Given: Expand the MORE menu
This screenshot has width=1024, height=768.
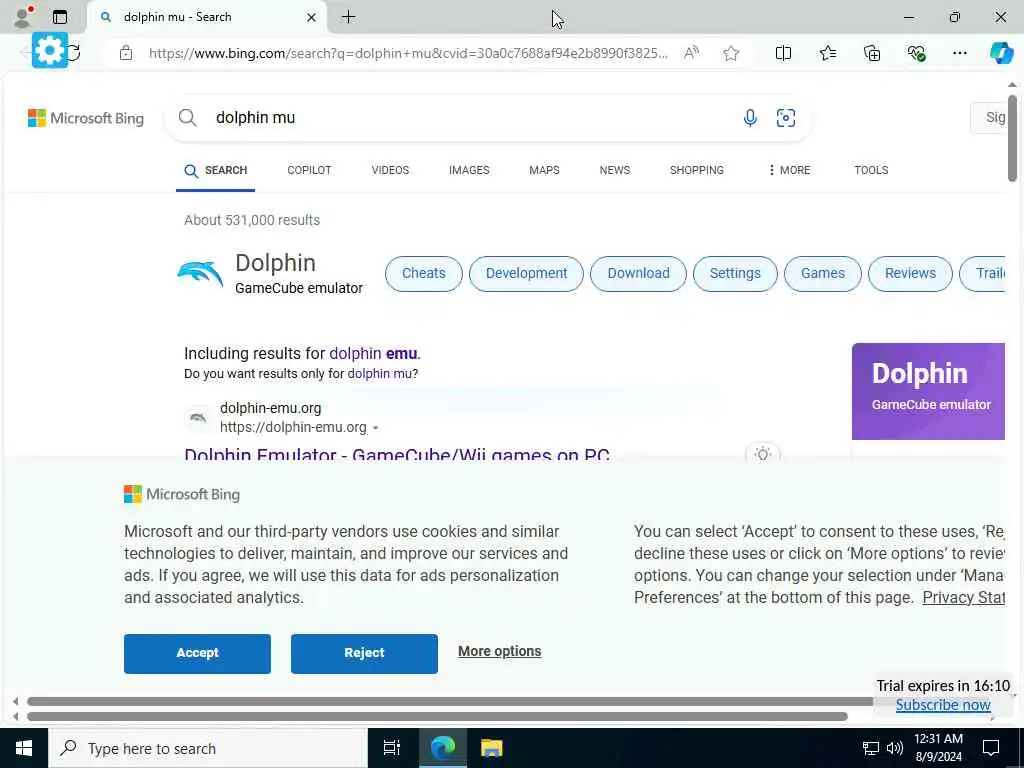Looking at the screenshot, I should click(789, 170).
